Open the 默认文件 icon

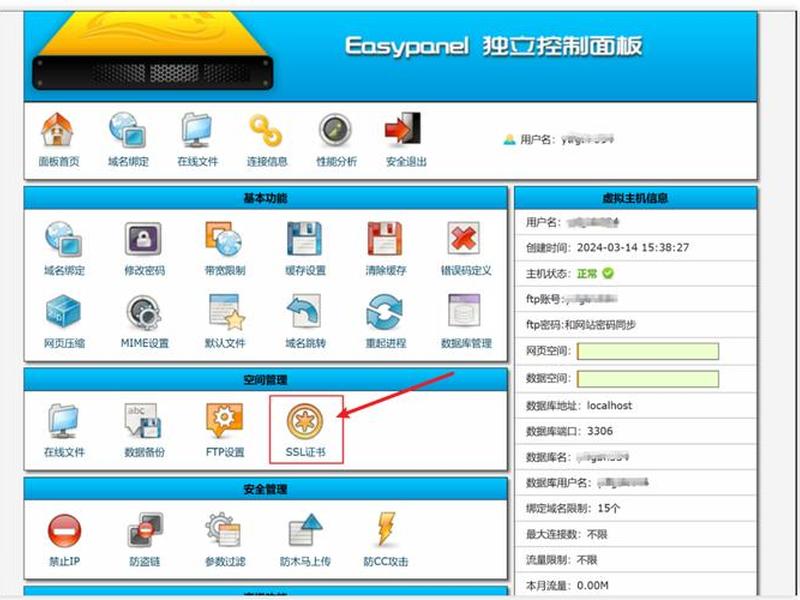[227, 312]
